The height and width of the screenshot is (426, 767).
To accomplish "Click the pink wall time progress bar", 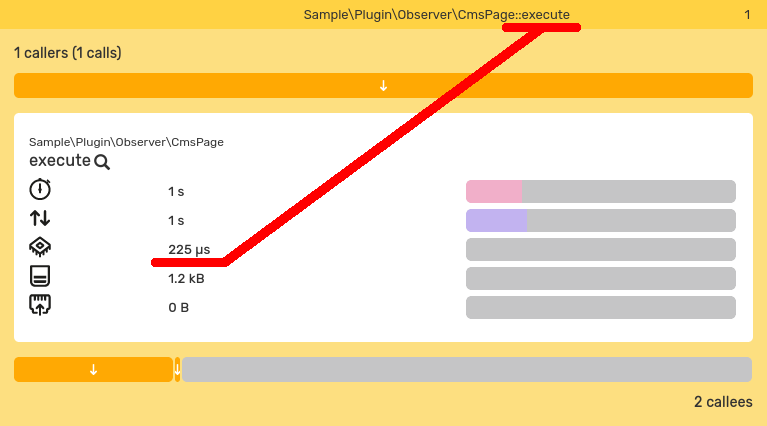I will tap(601, 191).
